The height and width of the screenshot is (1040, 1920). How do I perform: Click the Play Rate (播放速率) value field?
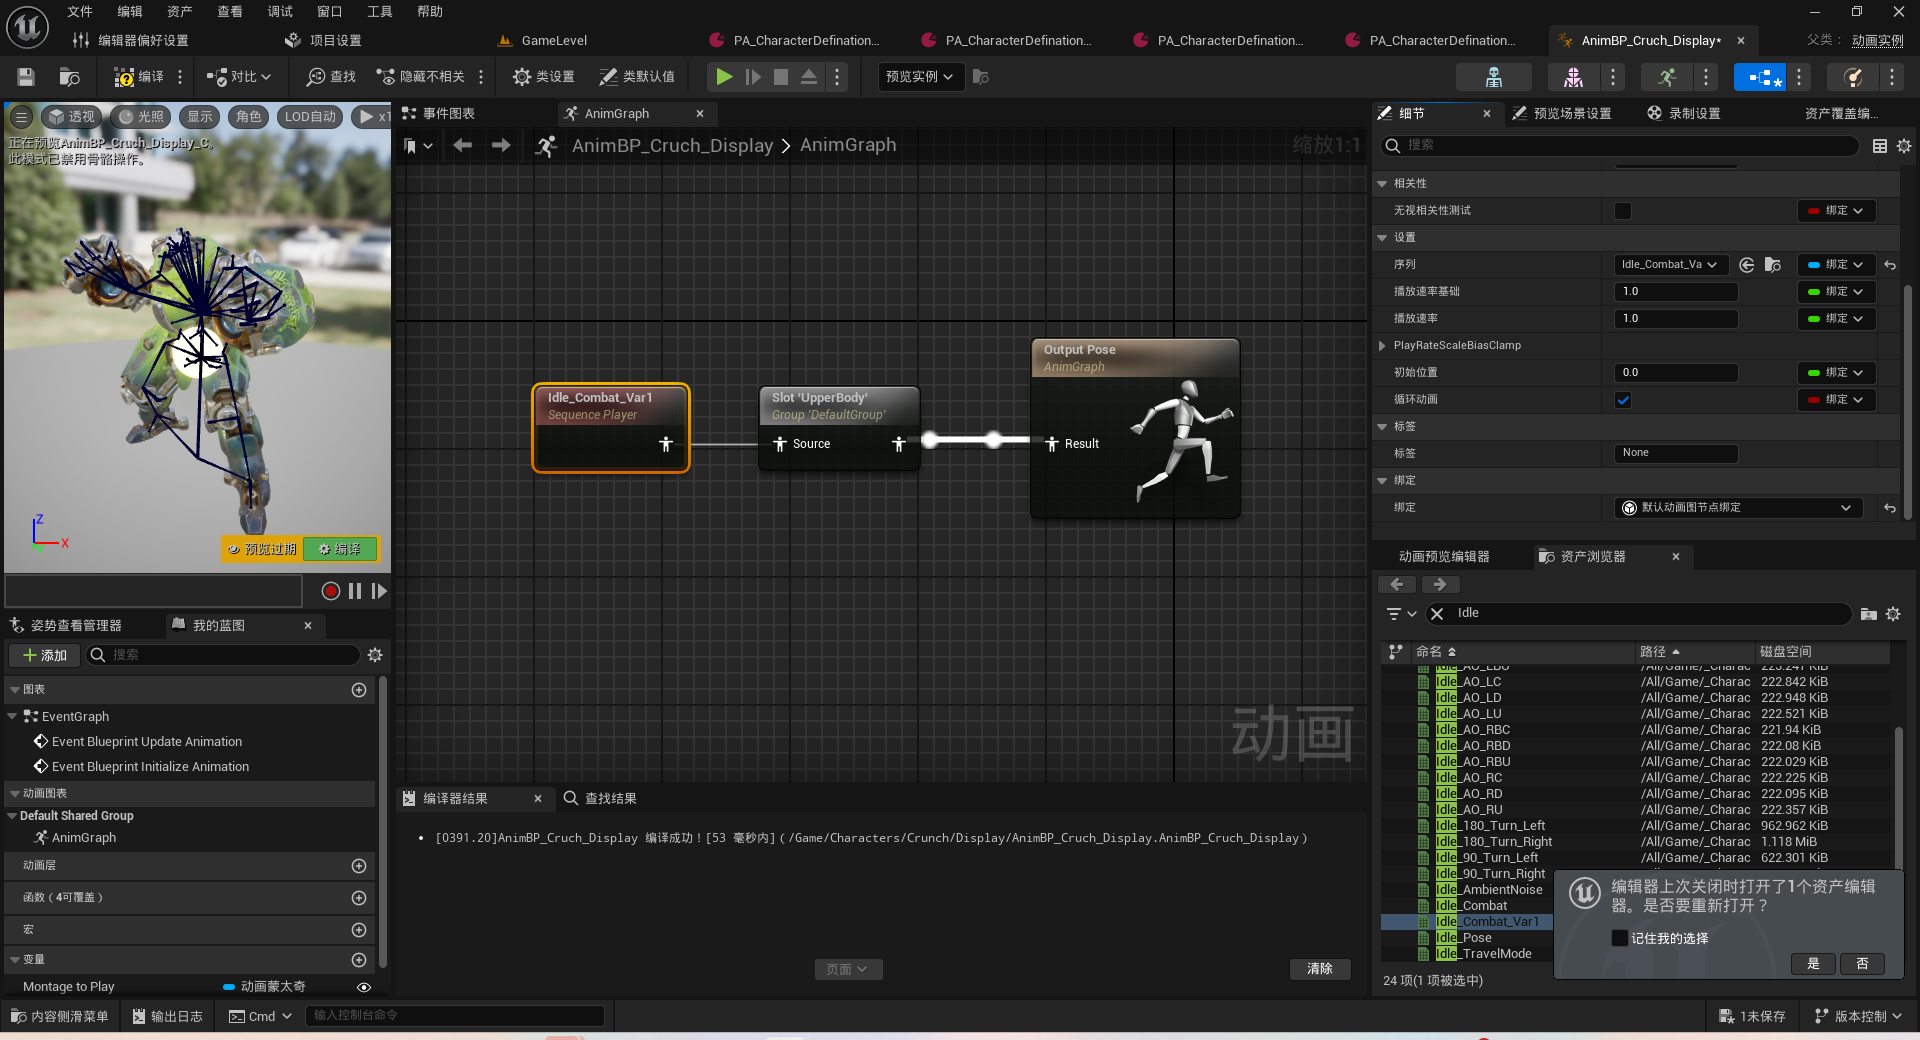(1675, 319)
